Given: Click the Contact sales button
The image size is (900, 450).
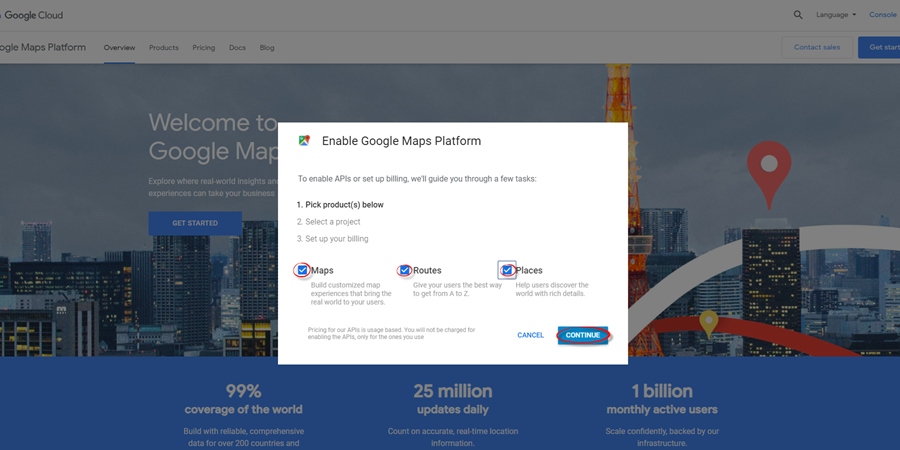Looking at the screenshot, I should click(x=817, y=47).
